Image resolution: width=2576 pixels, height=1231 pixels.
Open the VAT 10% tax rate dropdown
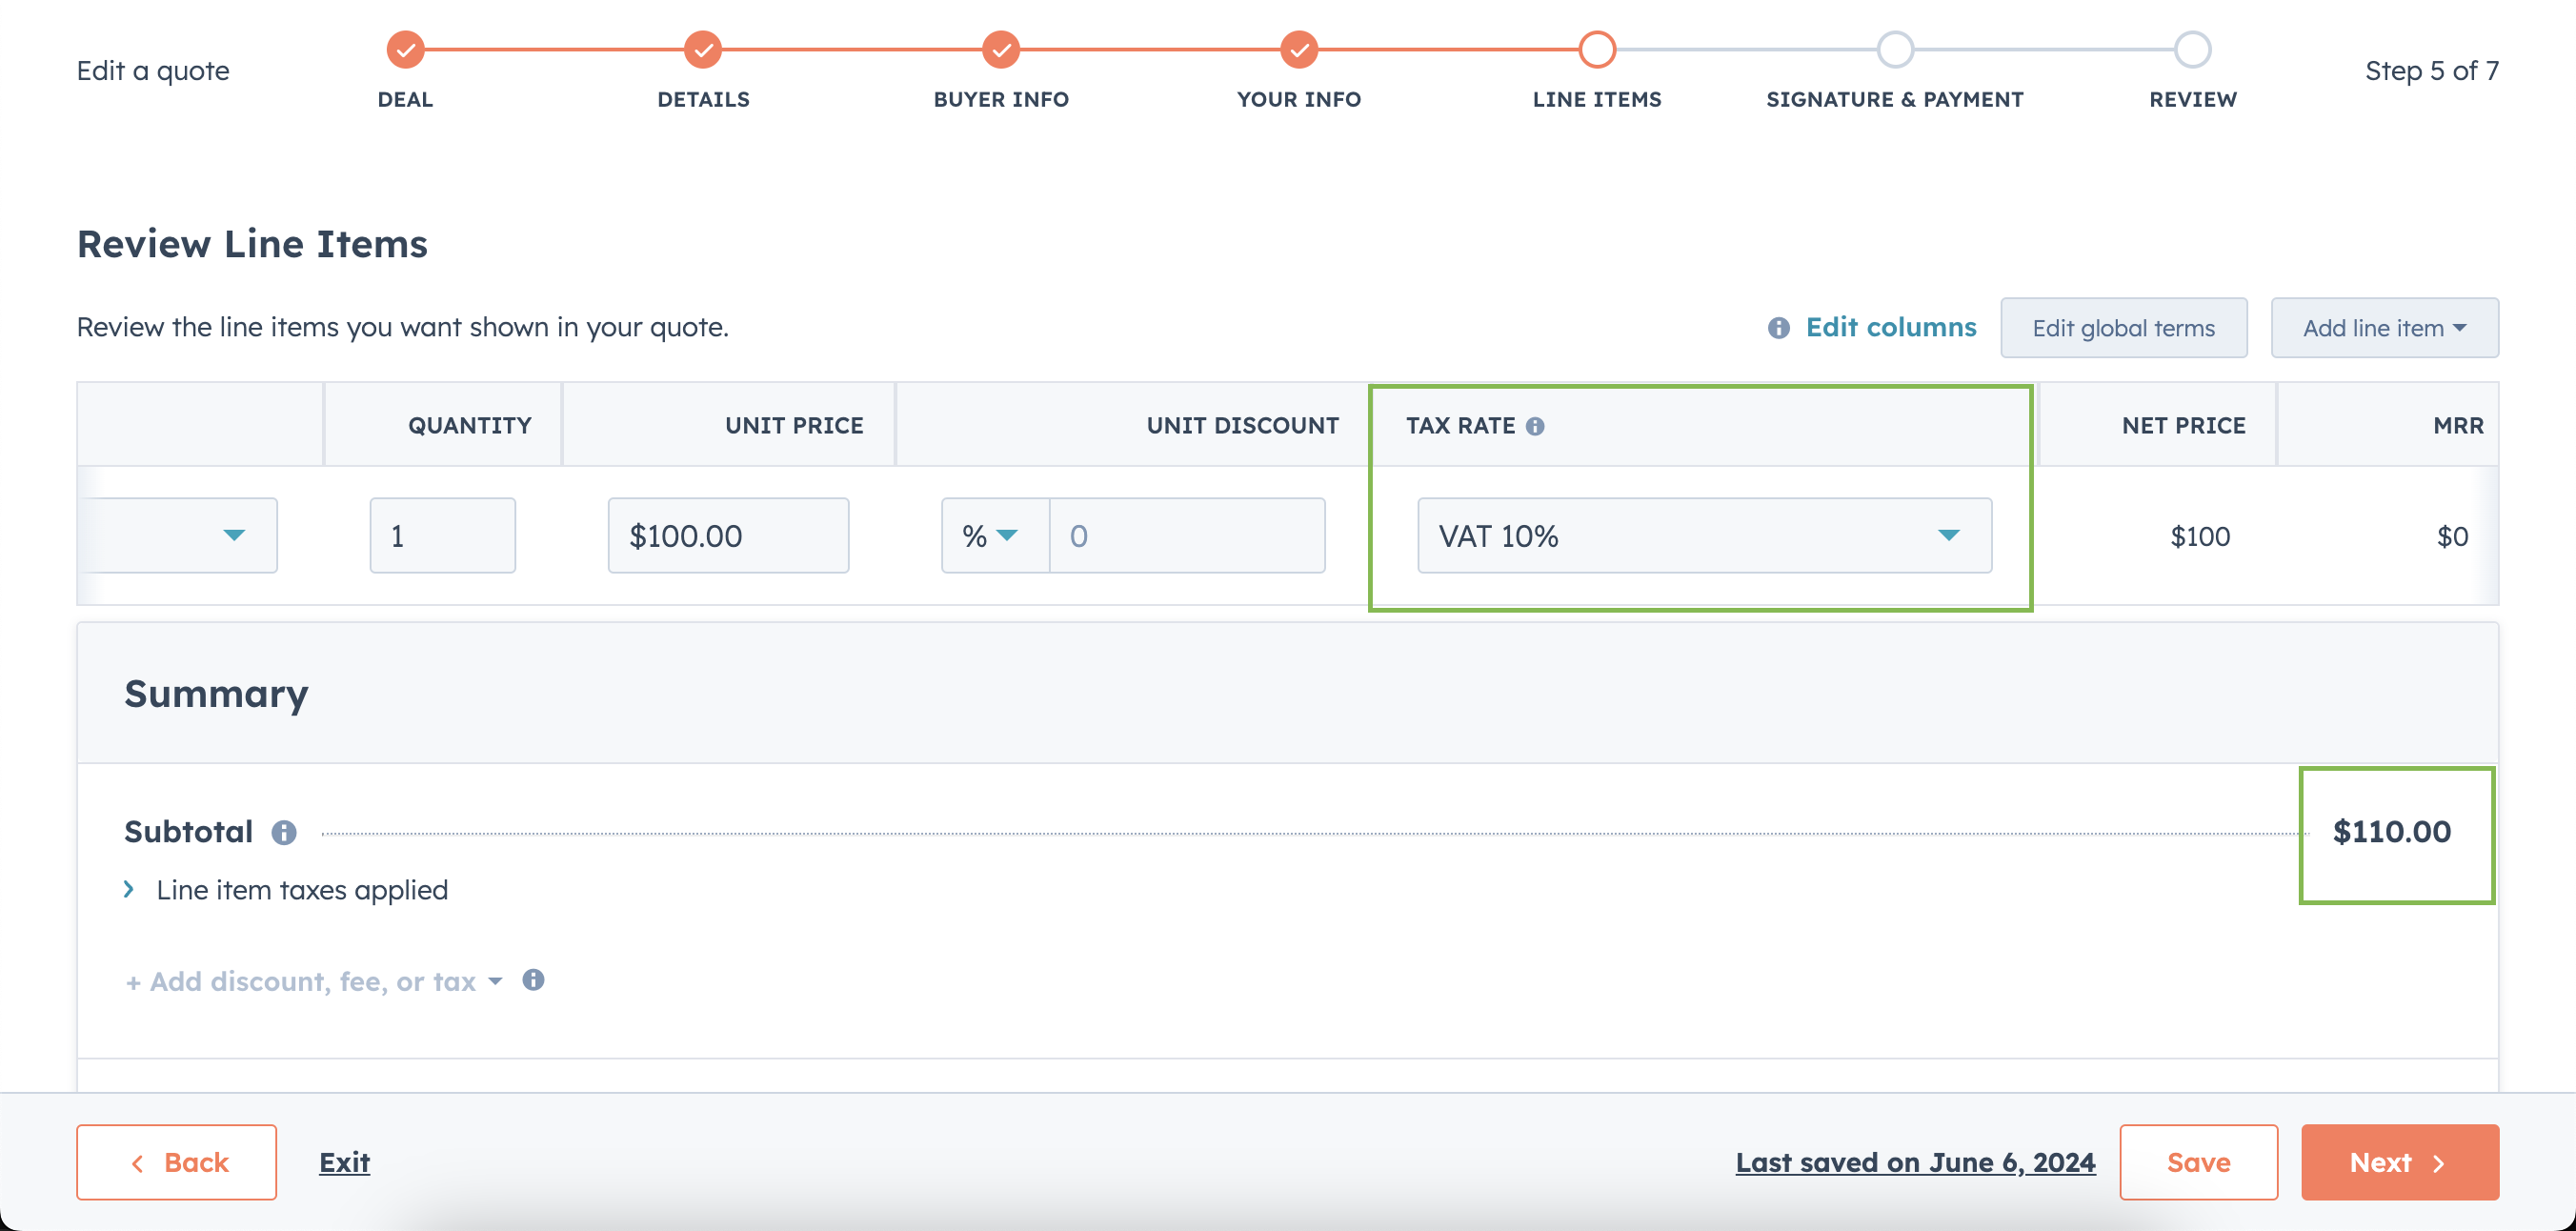1704,535
